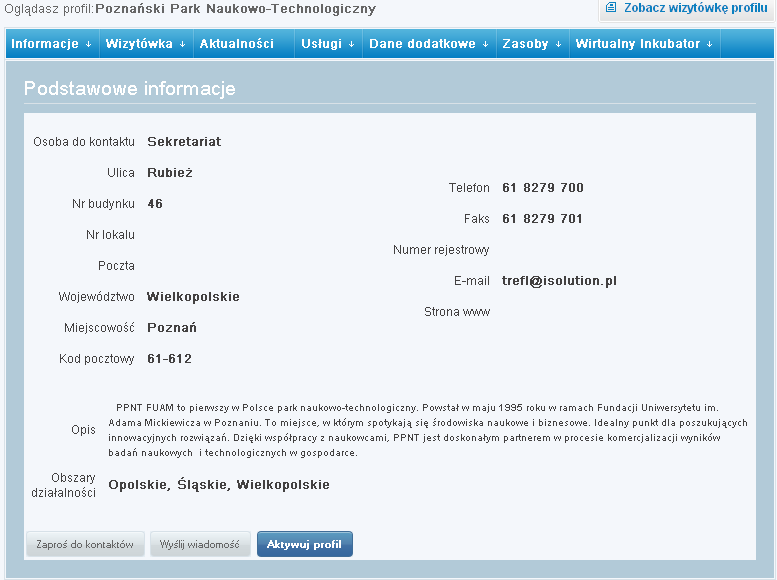Screen dimensions: 777x580
Task: Click the Opolskie, Śląskie, Wielkopolskie areas text
Action: 219,485
